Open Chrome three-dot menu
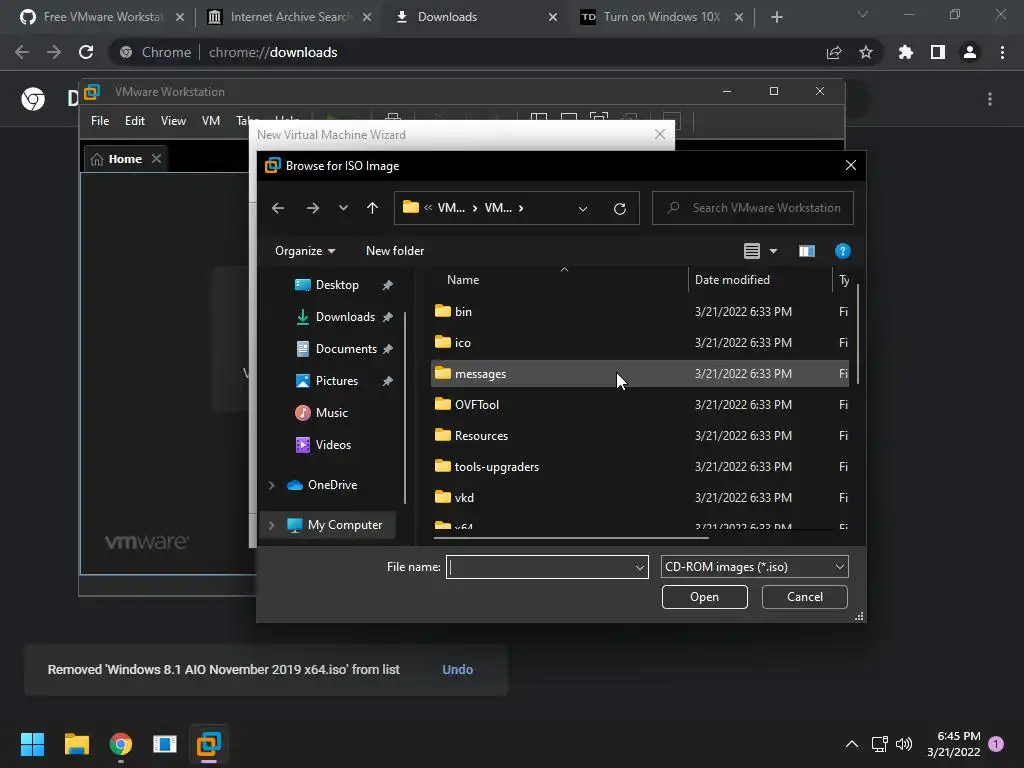Screen dimensions: 1024x768 coord(1002,52)
